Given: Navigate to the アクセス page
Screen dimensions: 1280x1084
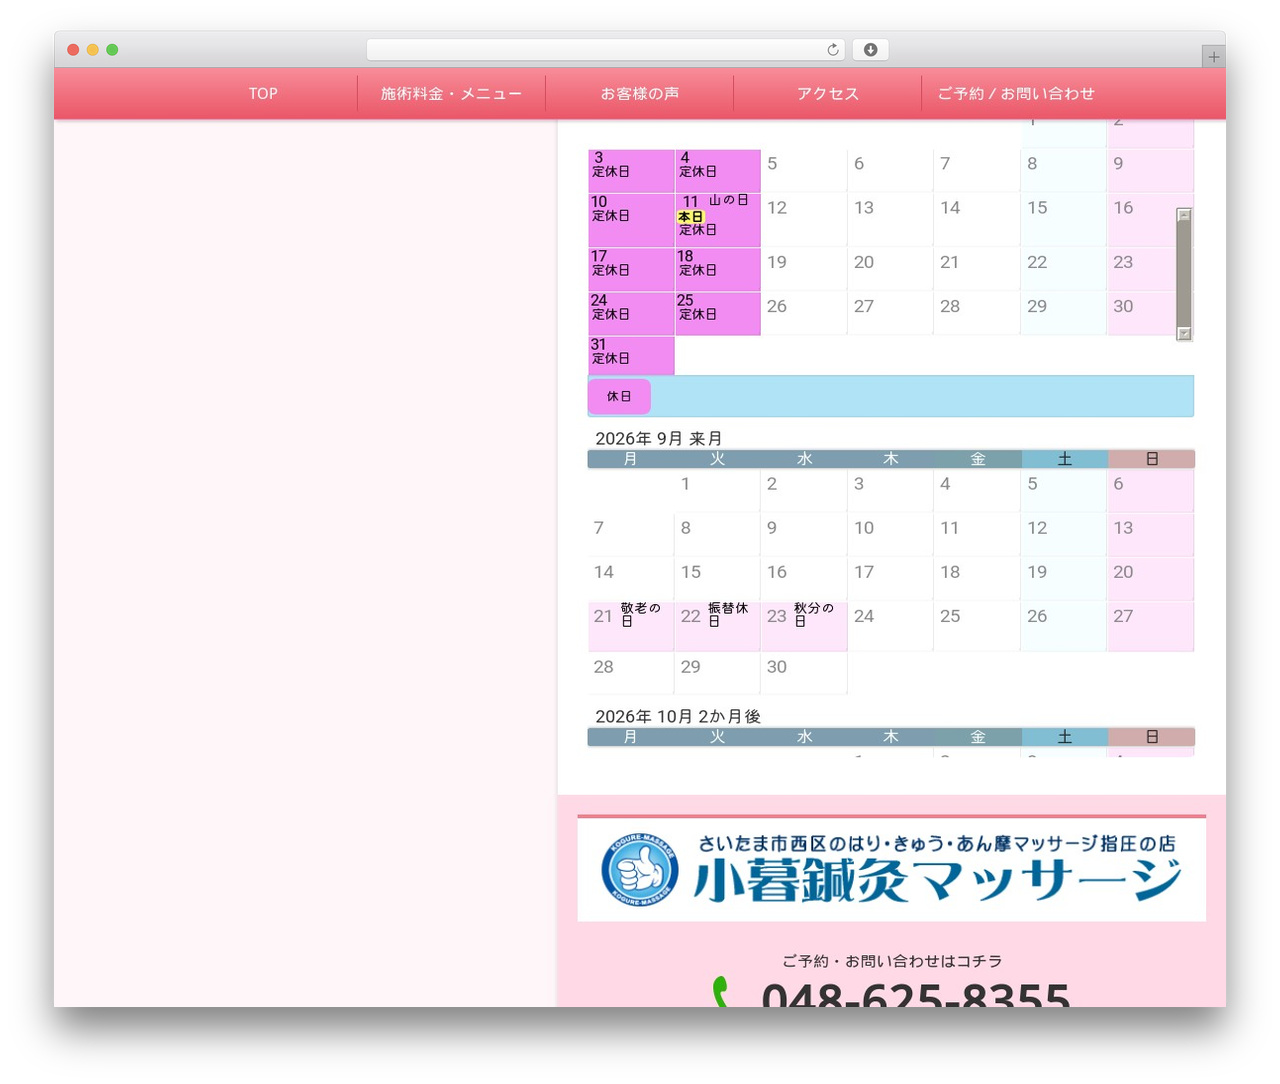Looking at the screenshot, I should [828, 93].
